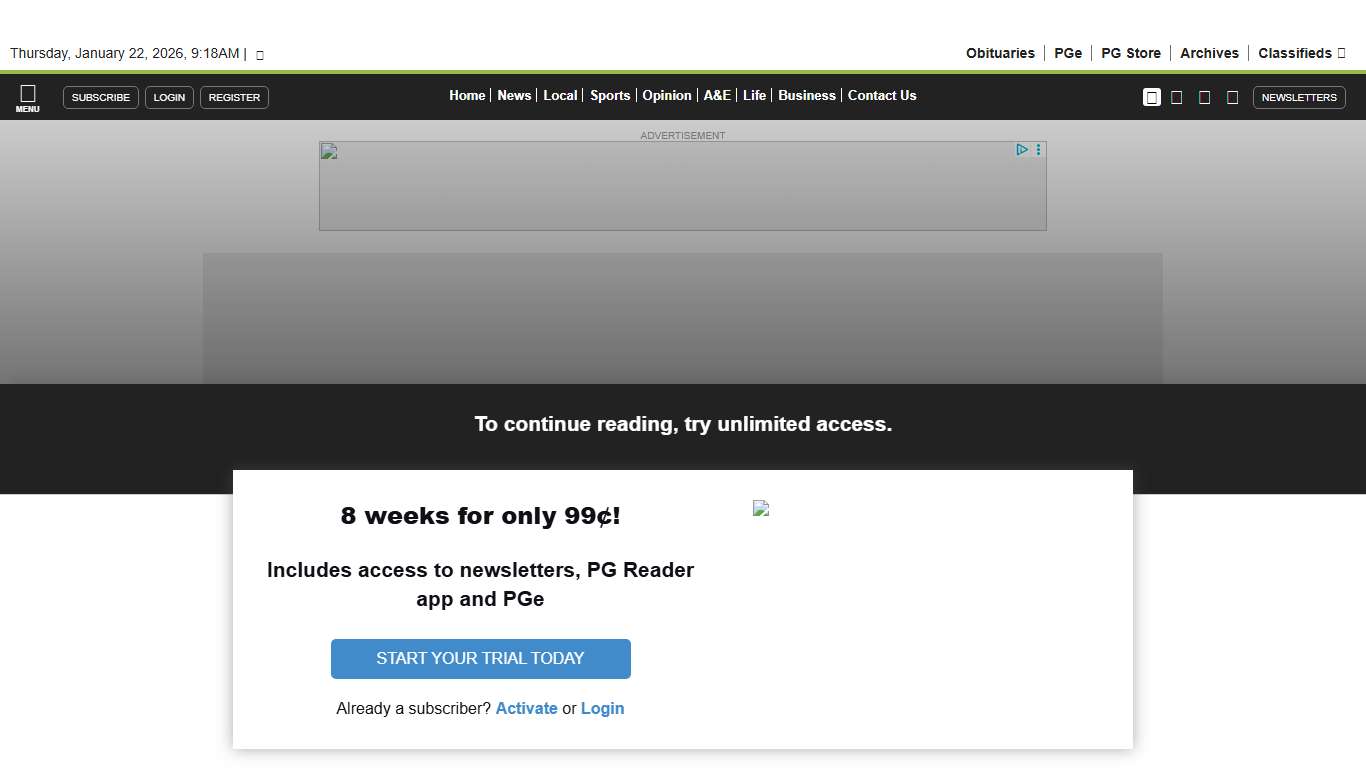This screenshot has height=768, width=1366.
Task: Open the ad's three-dot options icon
Action: (x=1039, y=150)
